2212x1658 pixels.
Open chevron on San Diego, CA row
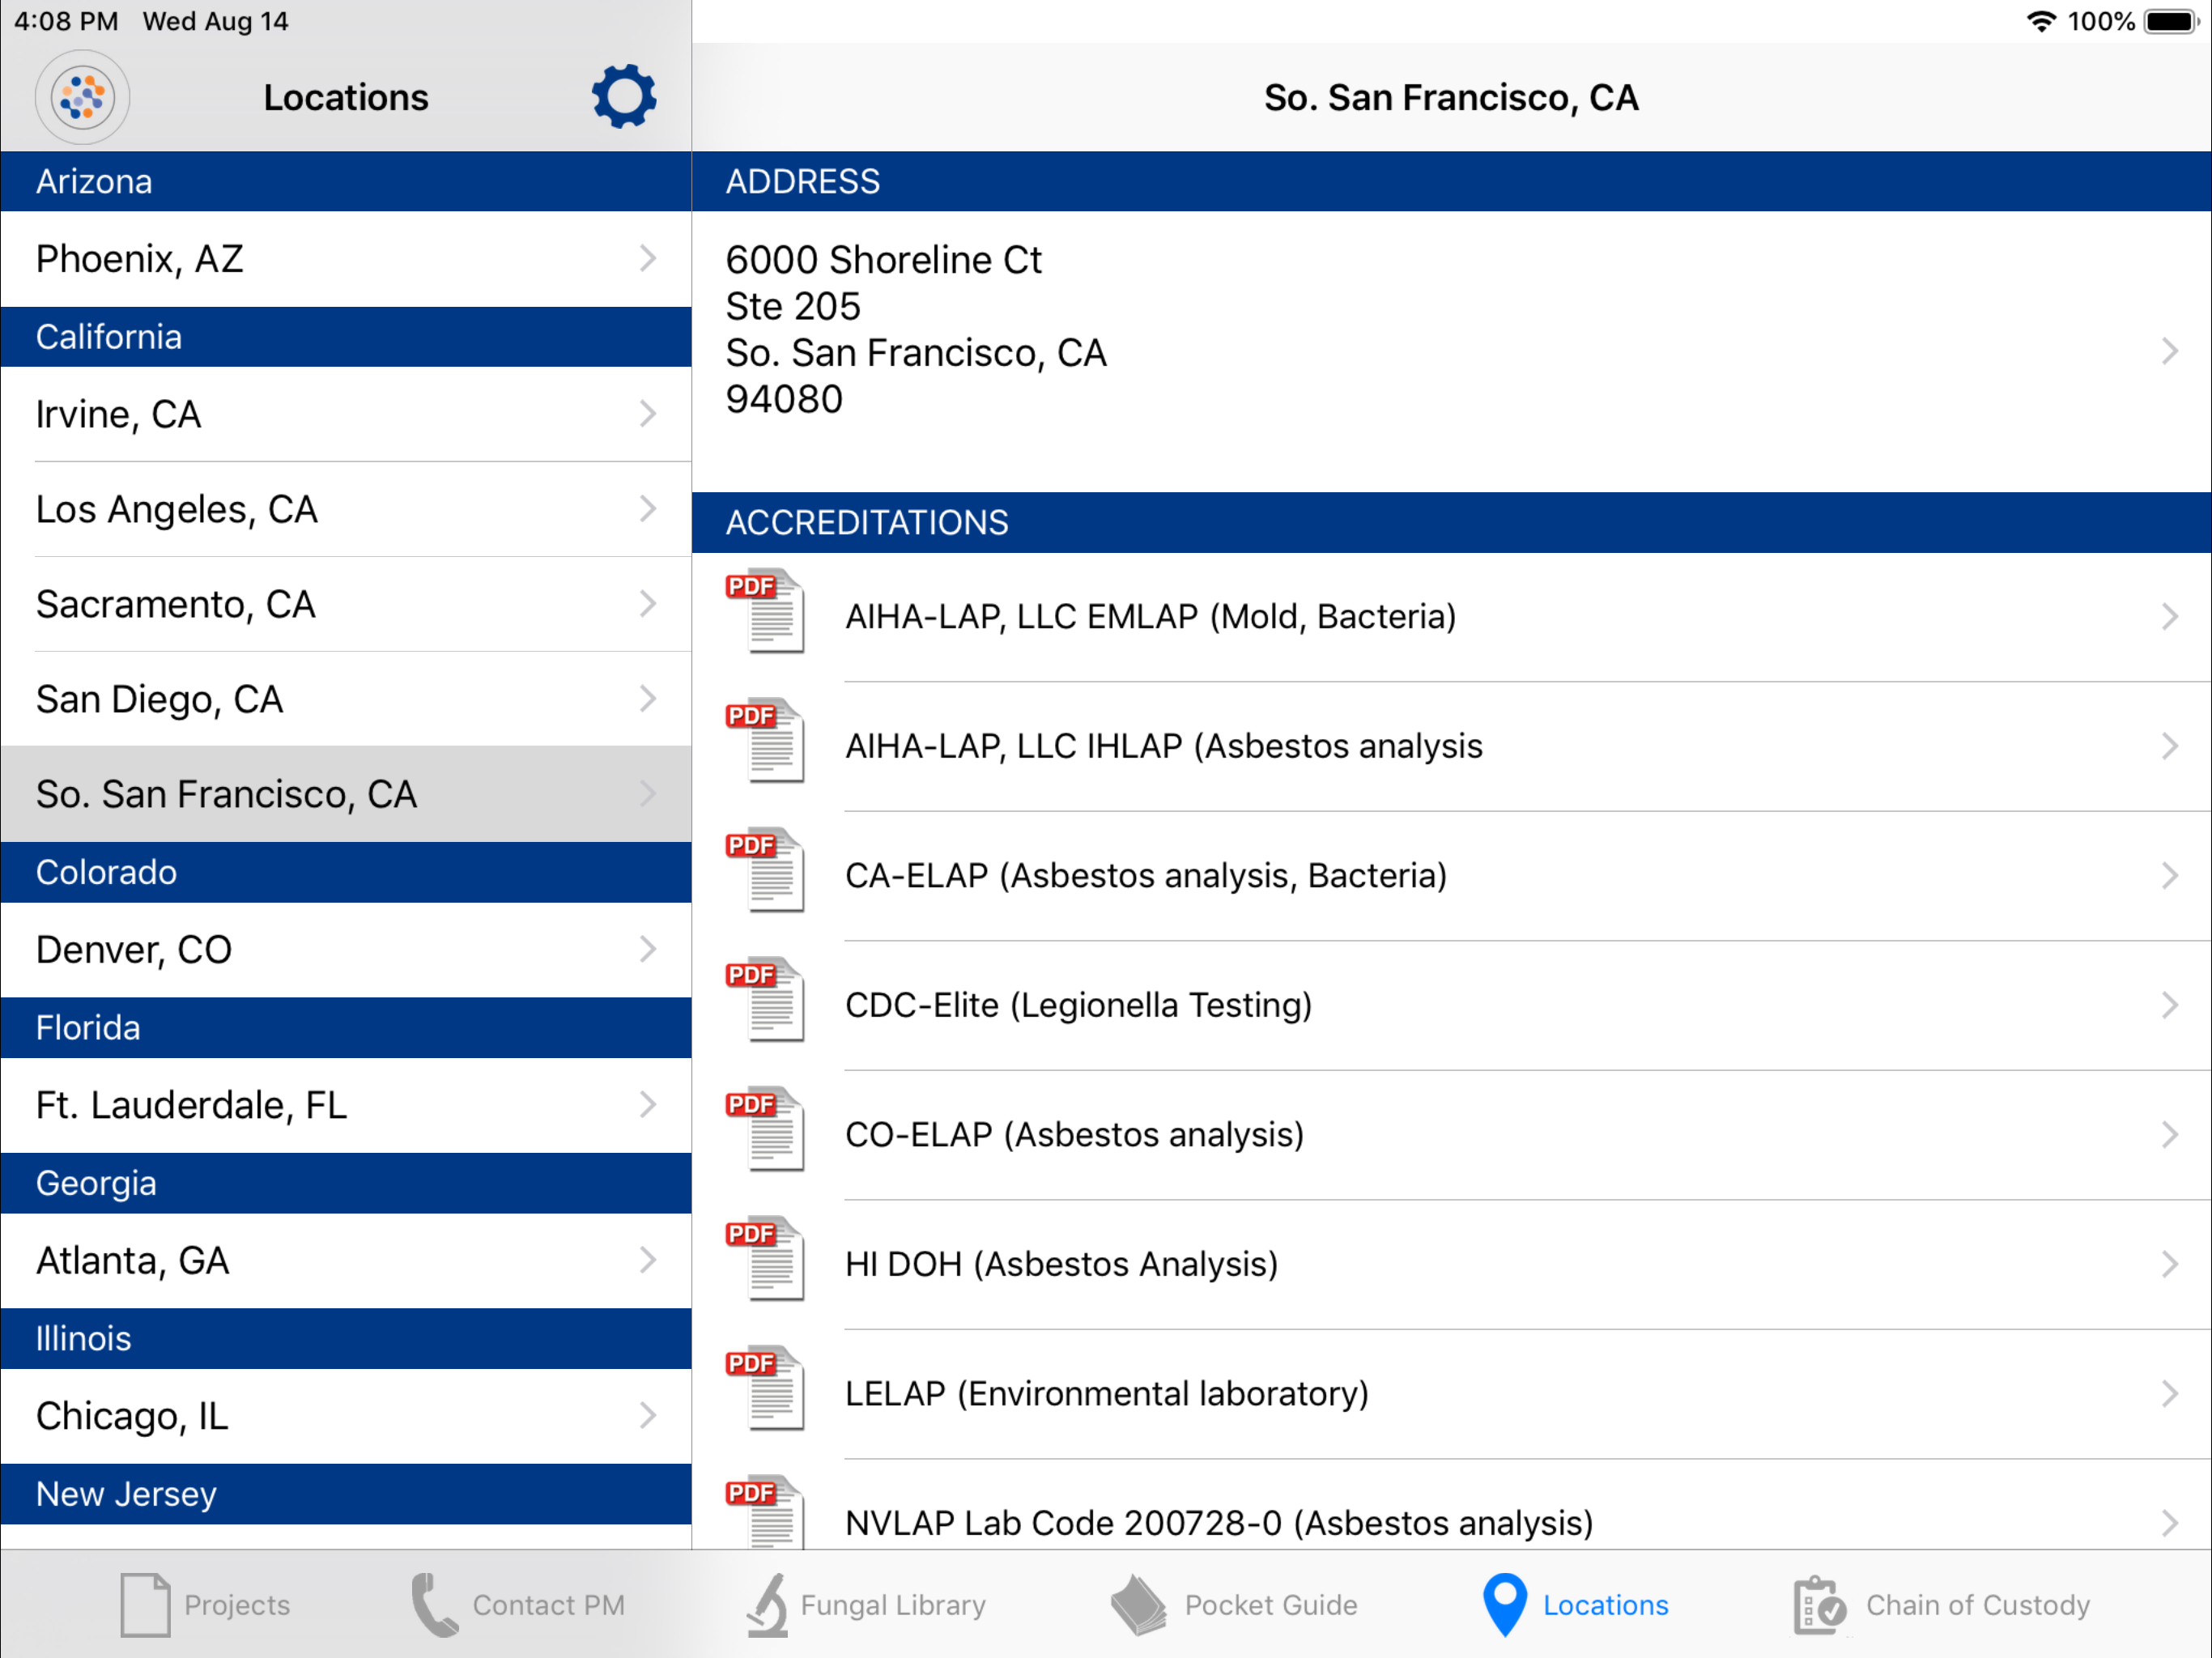[x=648, y=698]
